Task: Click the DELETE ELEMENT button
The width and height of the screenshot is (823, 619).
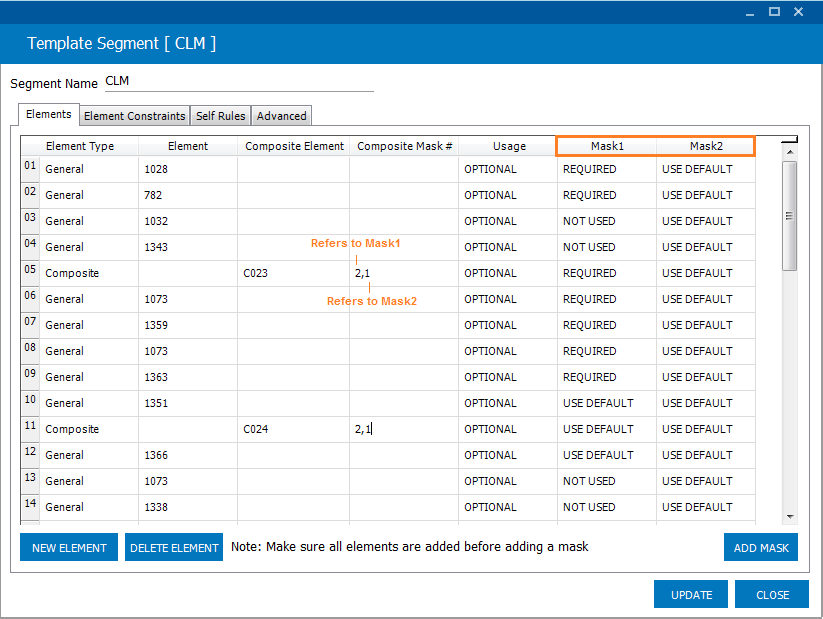Action: [x=174, y=548]
